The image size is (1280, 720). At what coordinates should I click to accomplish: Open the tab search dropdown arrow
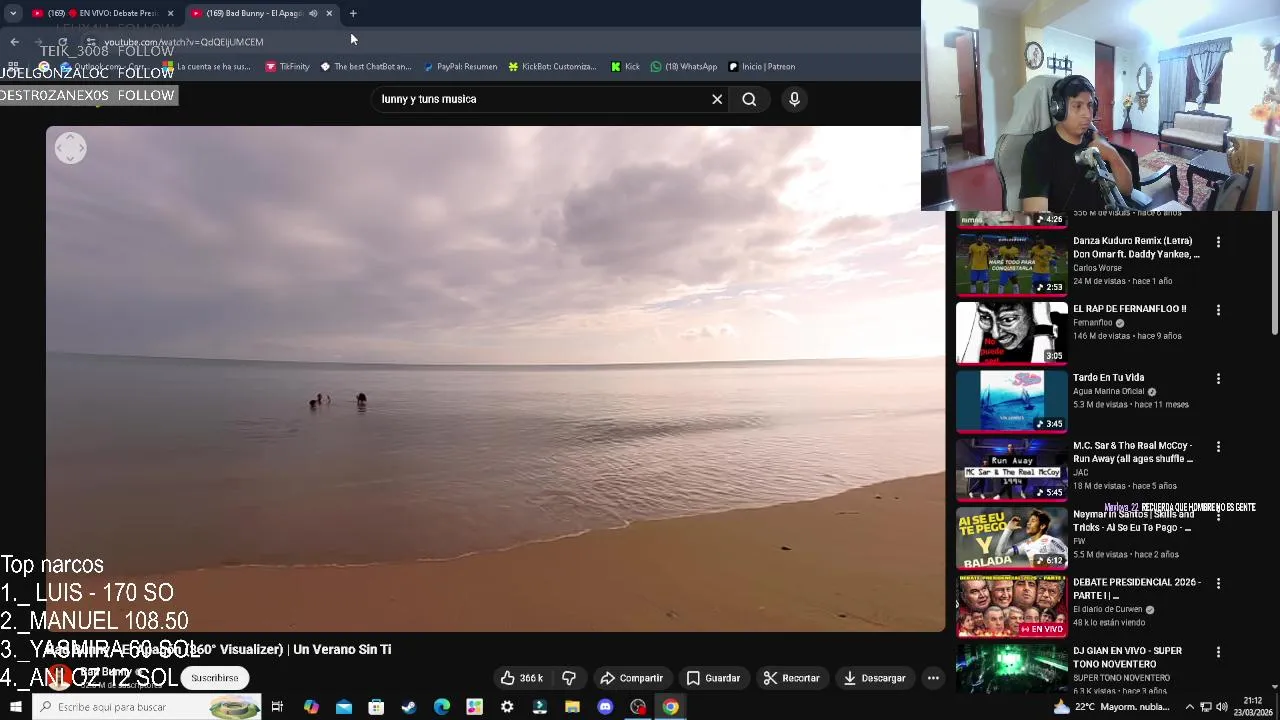pos(13,13)
